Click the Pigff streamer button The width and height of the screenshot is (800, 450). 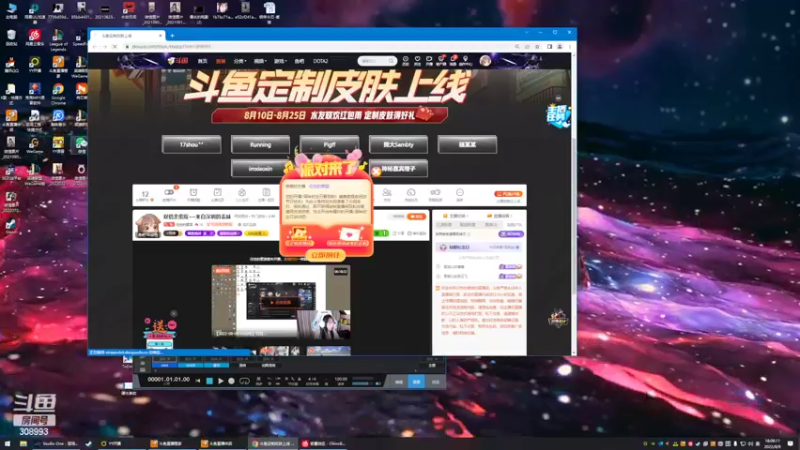click(329, 145)
